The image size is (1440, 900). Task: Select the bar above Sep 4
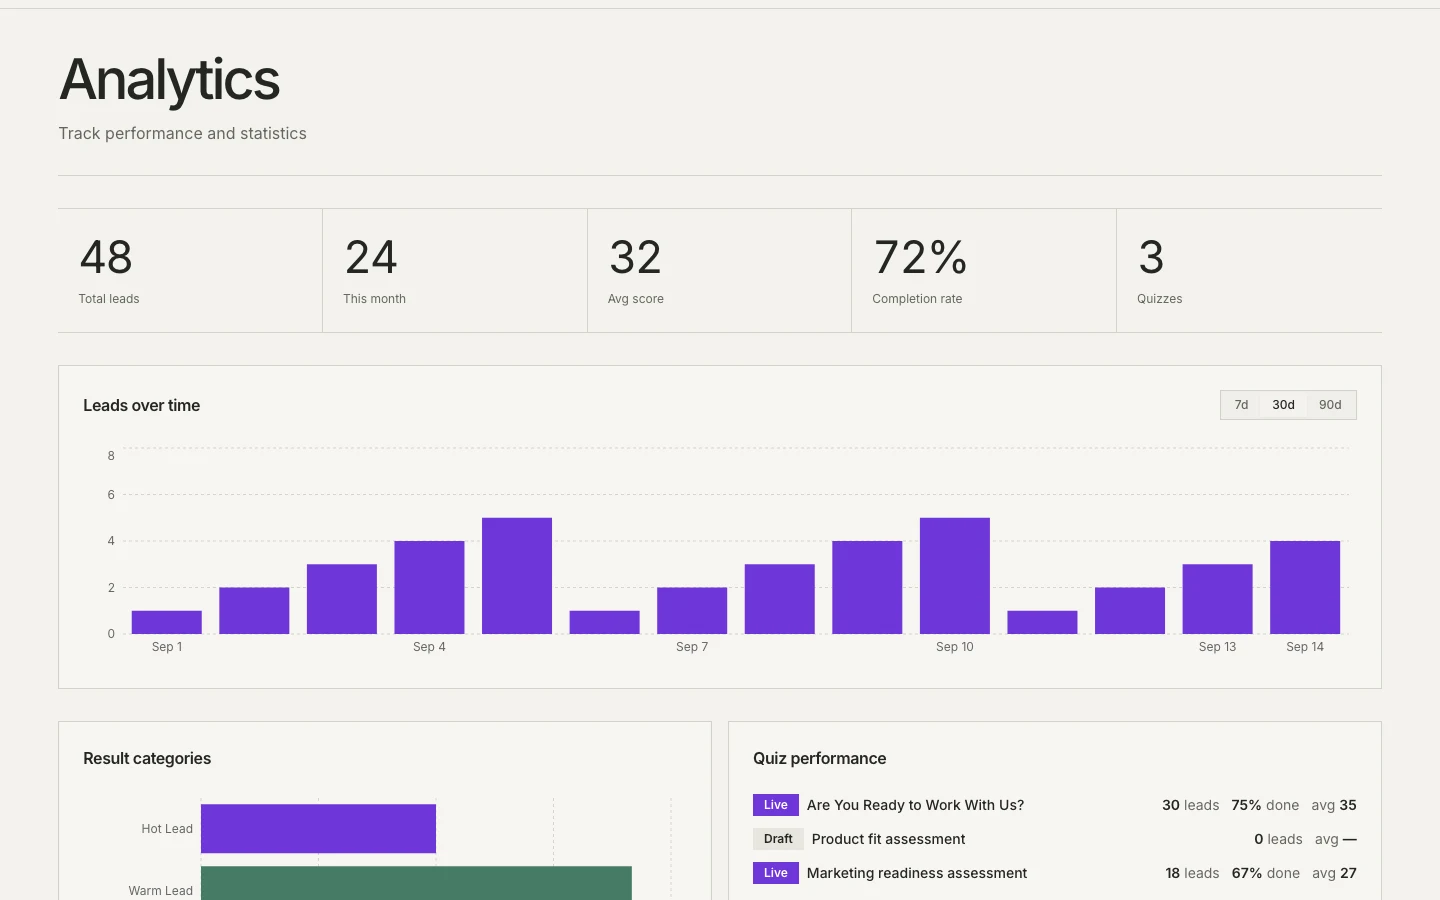[x=429, y=587]
